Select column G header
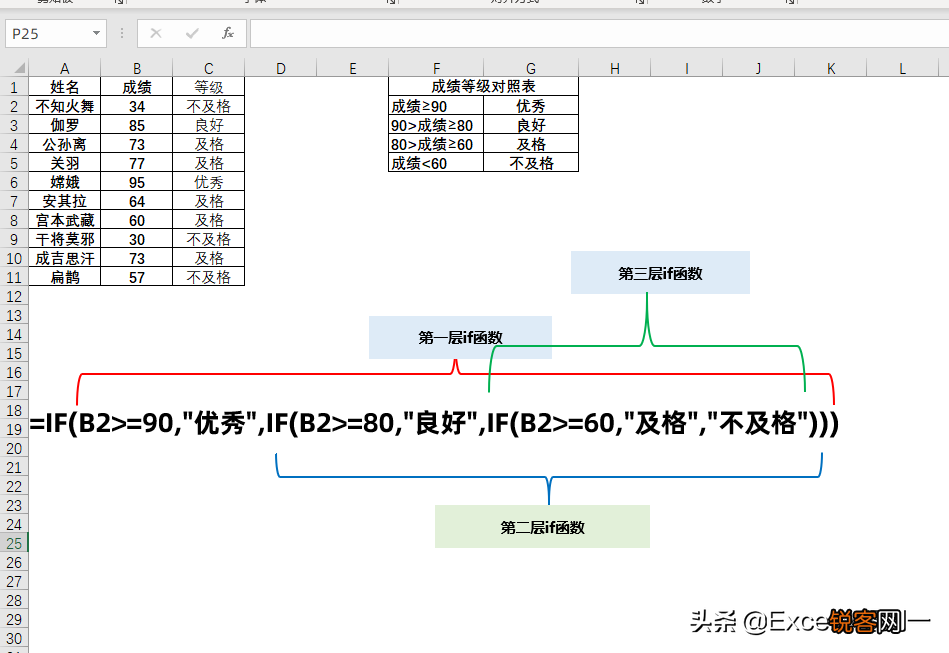This screenshot has height=653, width=949. pos(531,68)
